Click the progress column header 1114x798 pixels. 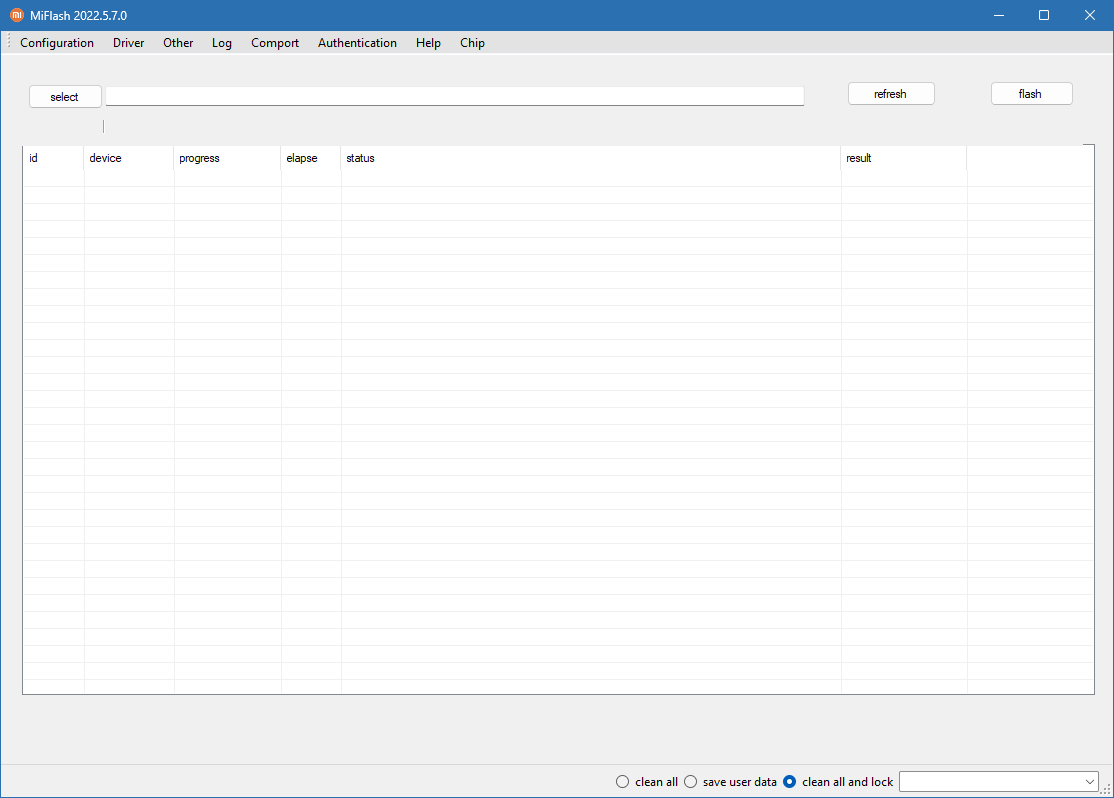pos(227,158)
